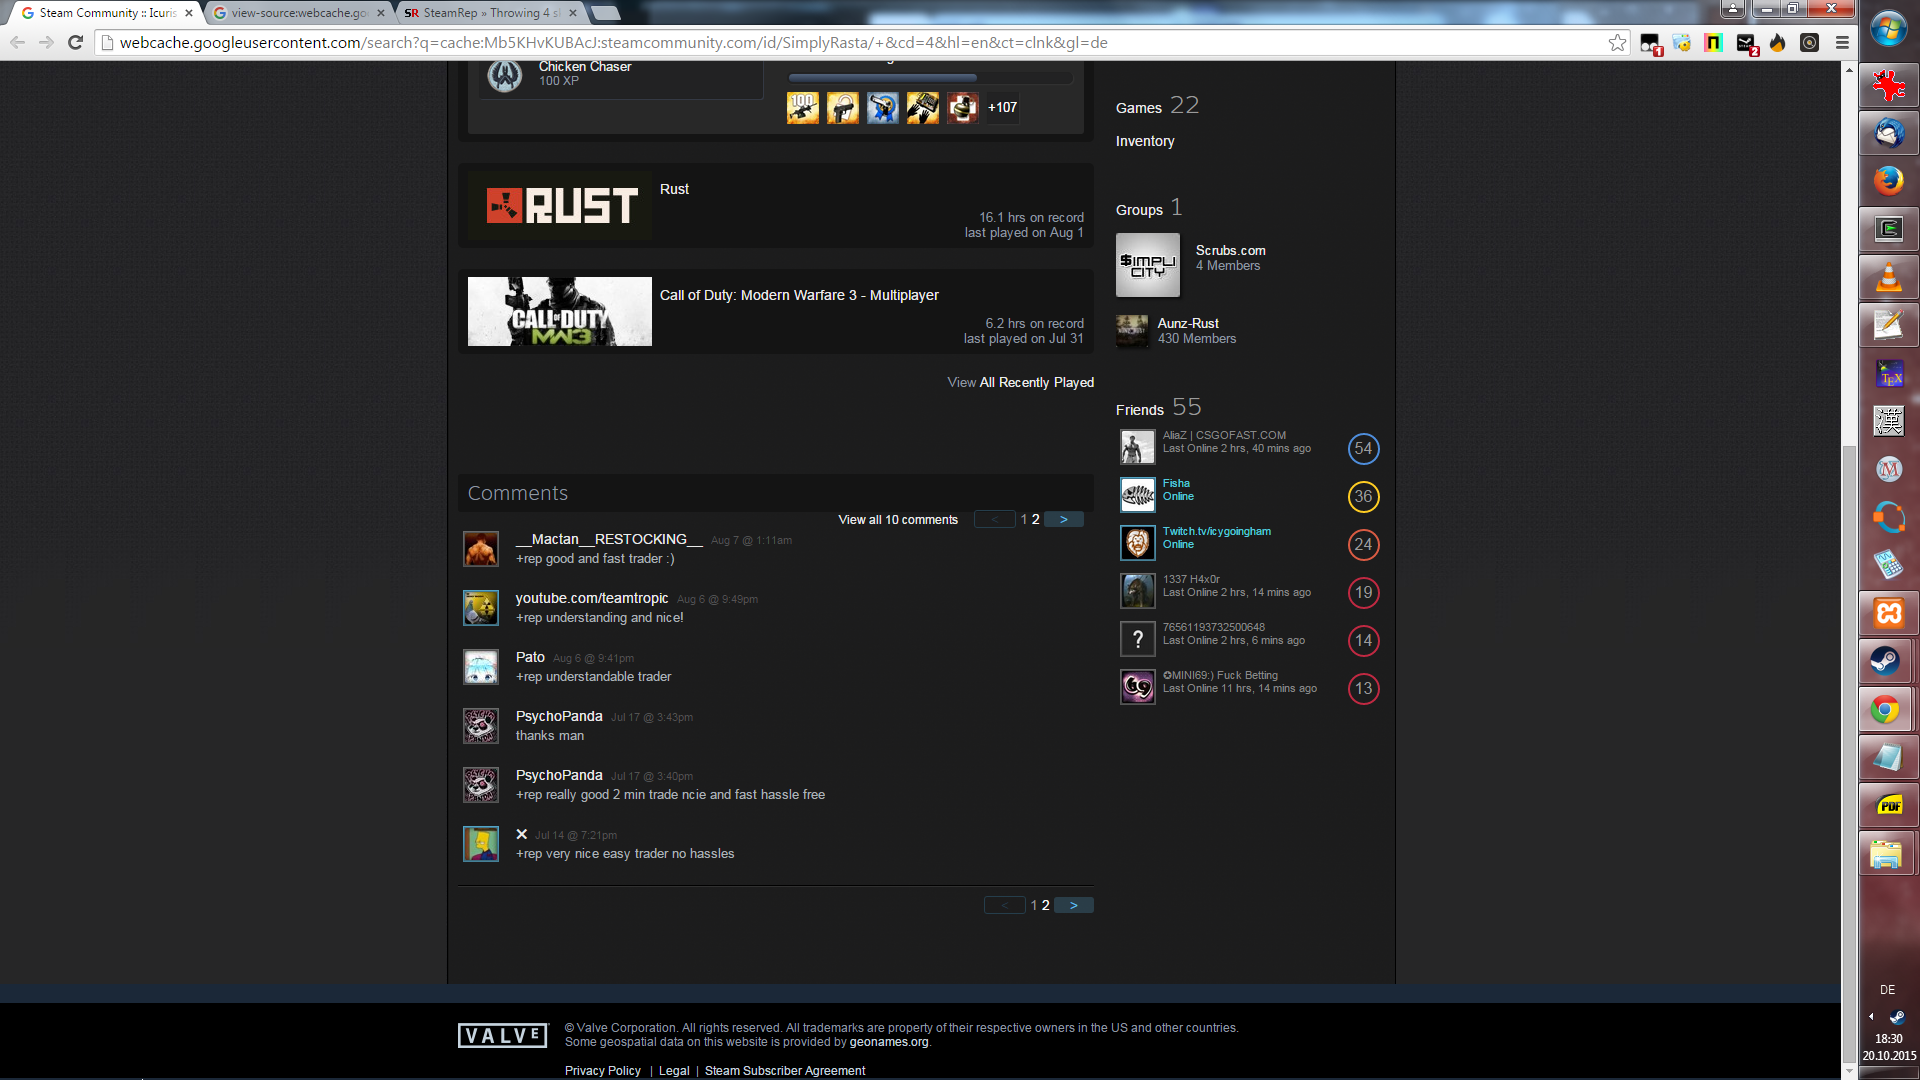Image resolution: width=1920 pixels, height=1080 pixels.
Task: Click the flame extension icon in toolbar
Action: point(1777,43)
